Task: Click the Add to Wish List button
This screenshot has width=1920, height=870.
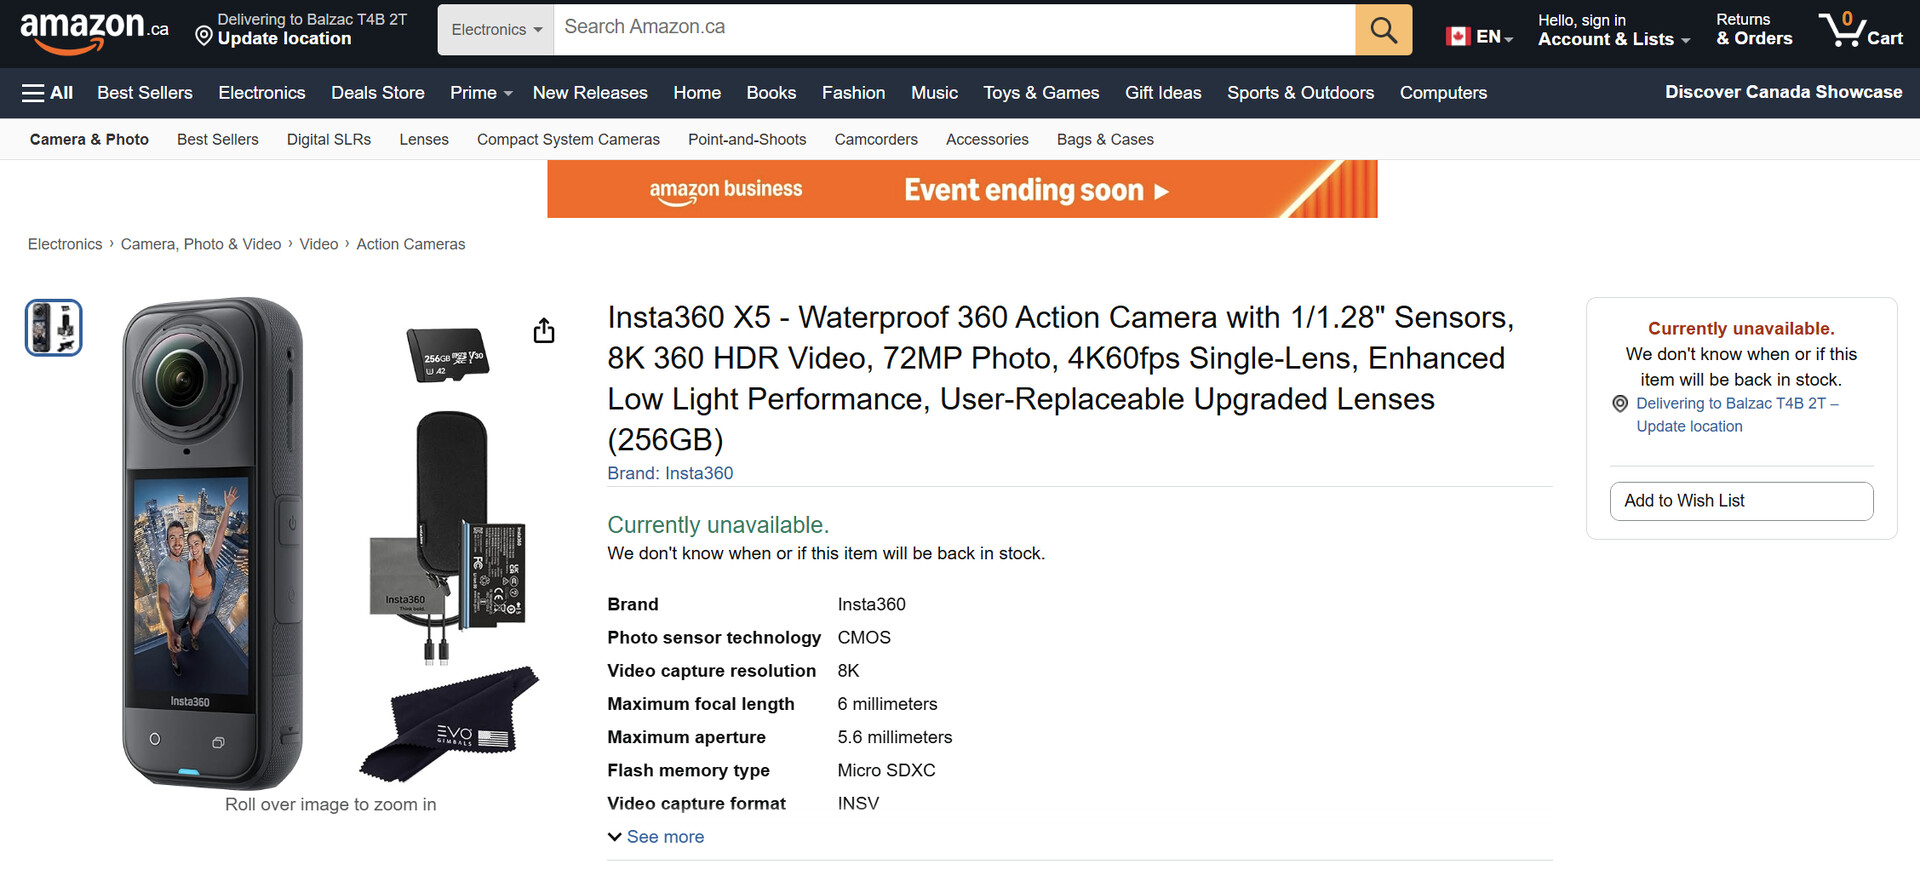Action: click(x=1740, y=501)
